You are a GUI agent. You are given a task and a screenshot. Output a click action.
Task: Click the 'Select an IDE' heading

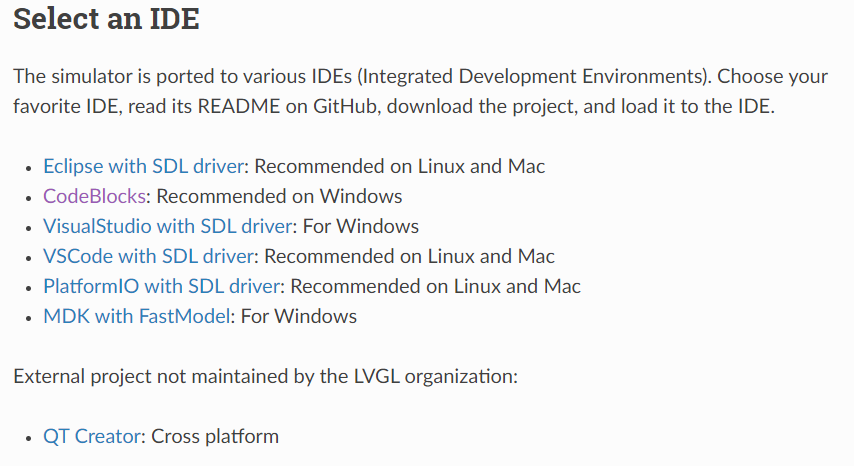106,19
